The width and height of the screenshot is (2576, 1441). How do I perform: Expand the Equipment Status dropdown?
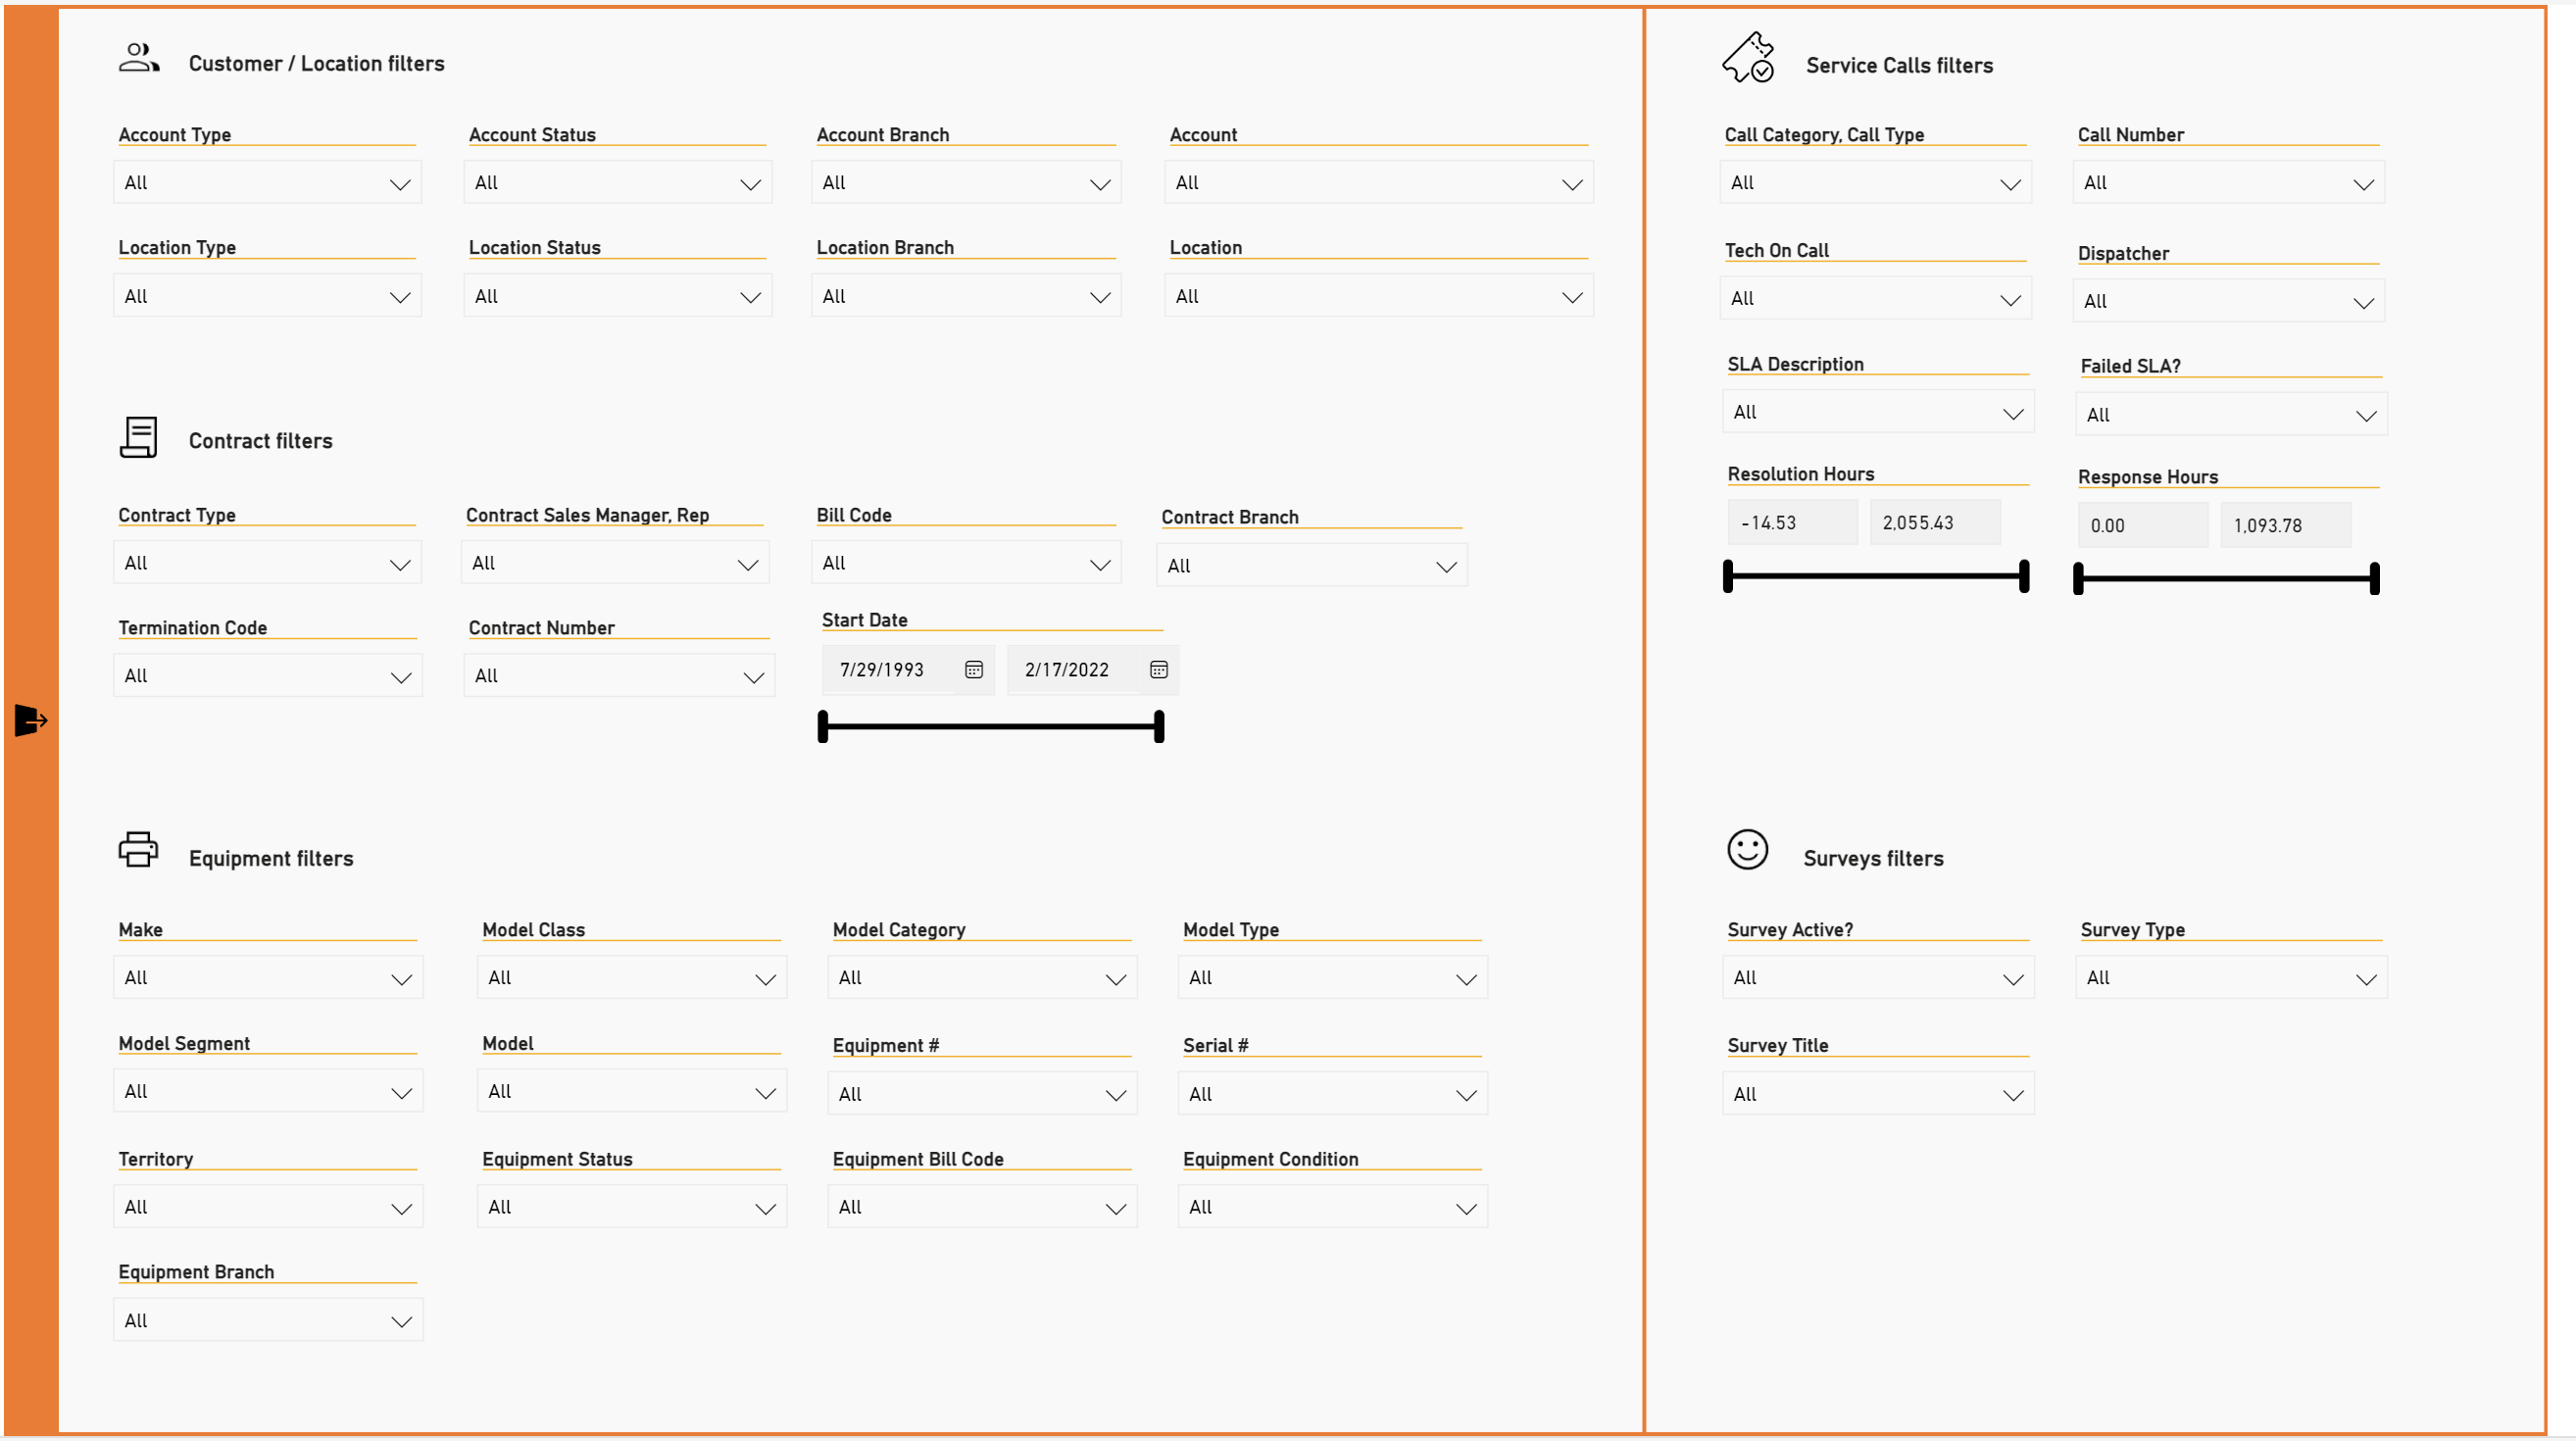tap(632, 1208)
